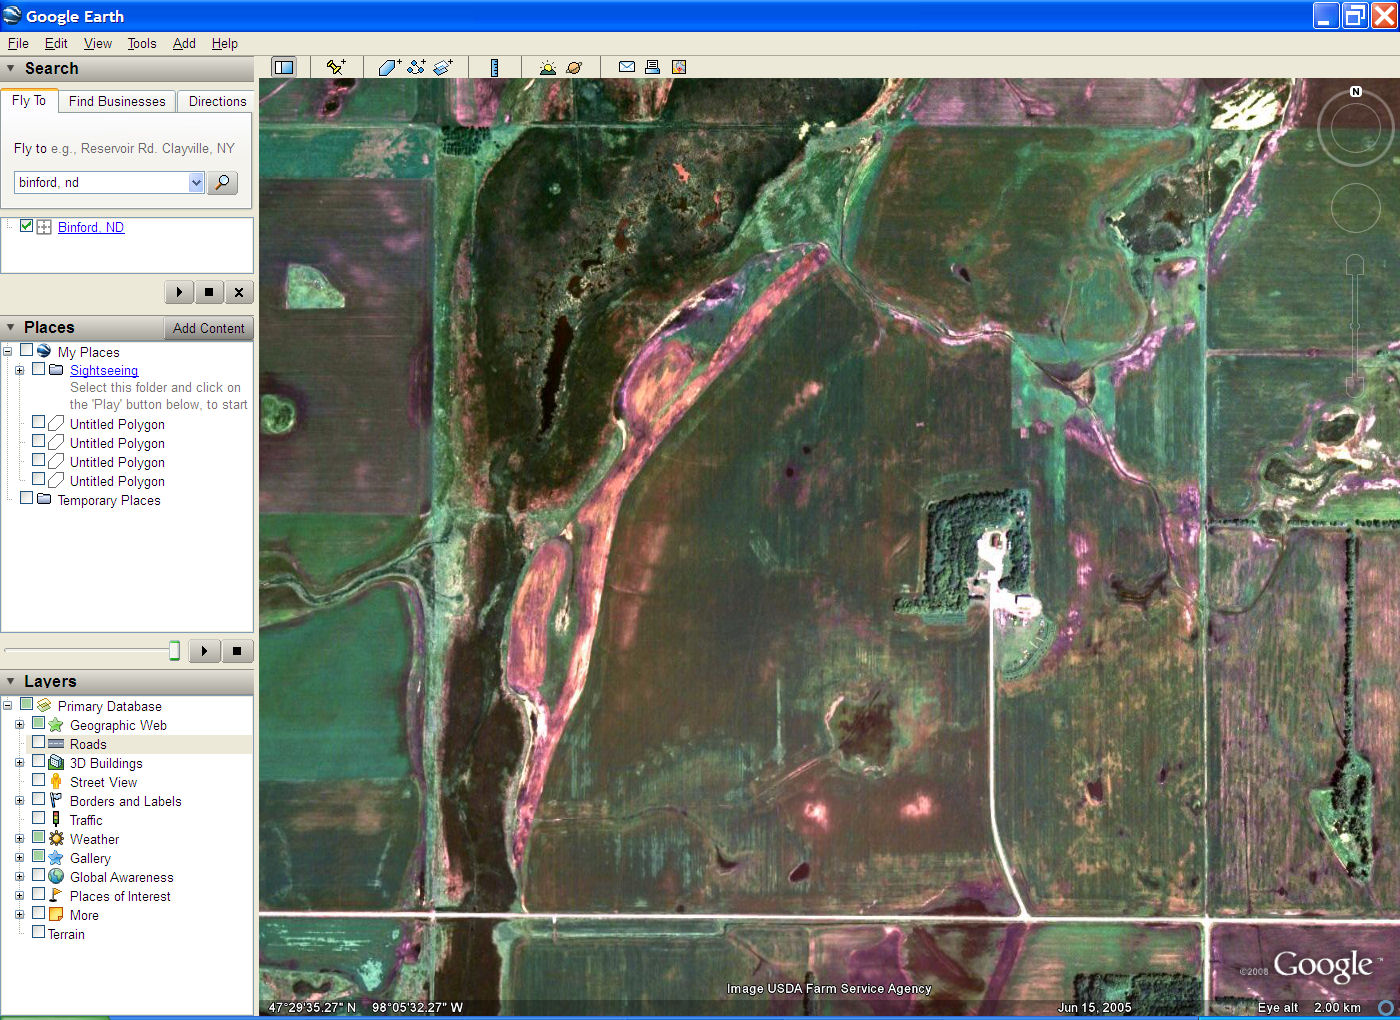The image size is (1400, 1020).
Task: Open the Add menu
Action: click(184, 43)
